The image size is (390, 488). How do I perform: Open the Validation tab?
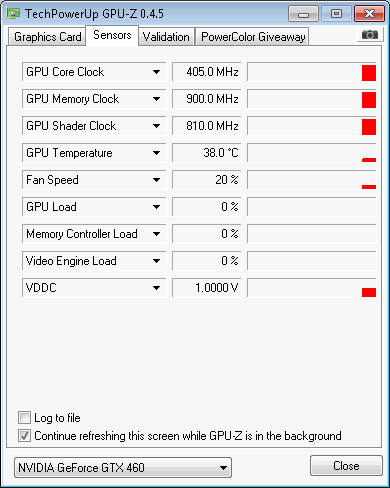(x=166, y=36)
